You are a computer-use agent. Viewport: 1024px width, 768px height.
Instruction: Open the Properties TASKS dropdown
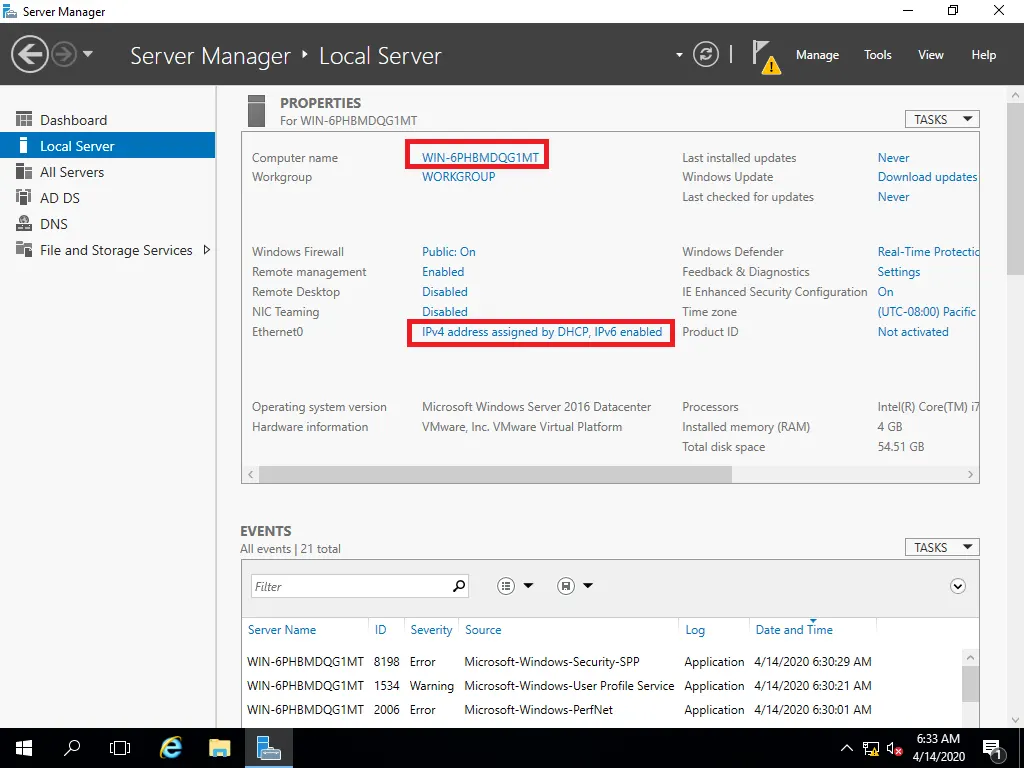coord(942,120)
